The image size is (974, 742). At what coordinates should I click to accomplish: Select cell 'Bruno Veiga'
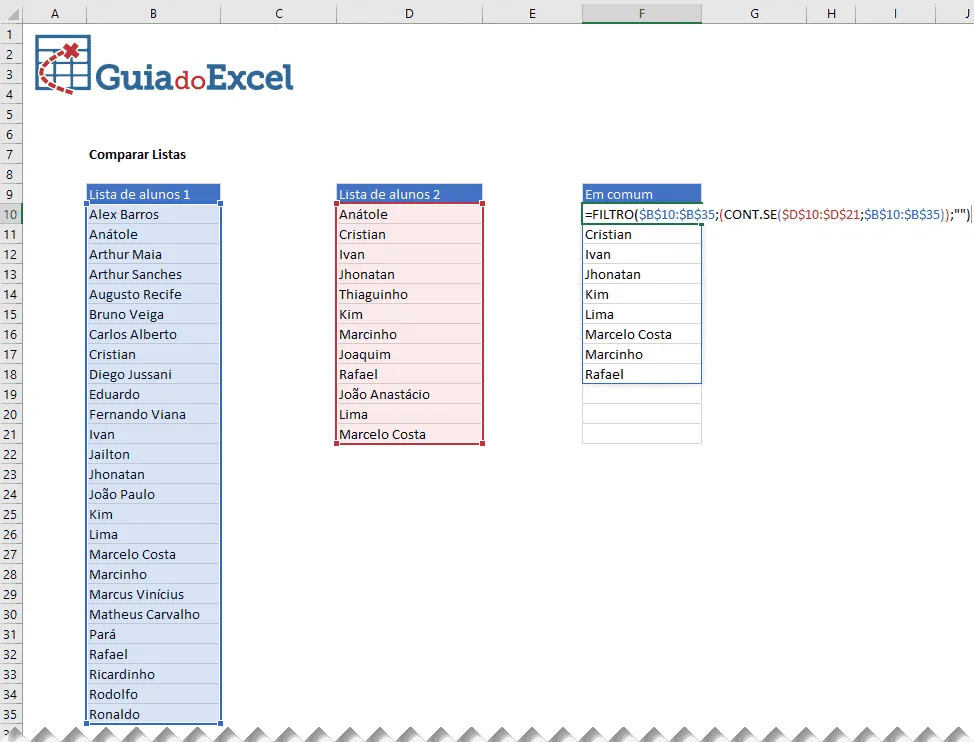tap(153, 314)
